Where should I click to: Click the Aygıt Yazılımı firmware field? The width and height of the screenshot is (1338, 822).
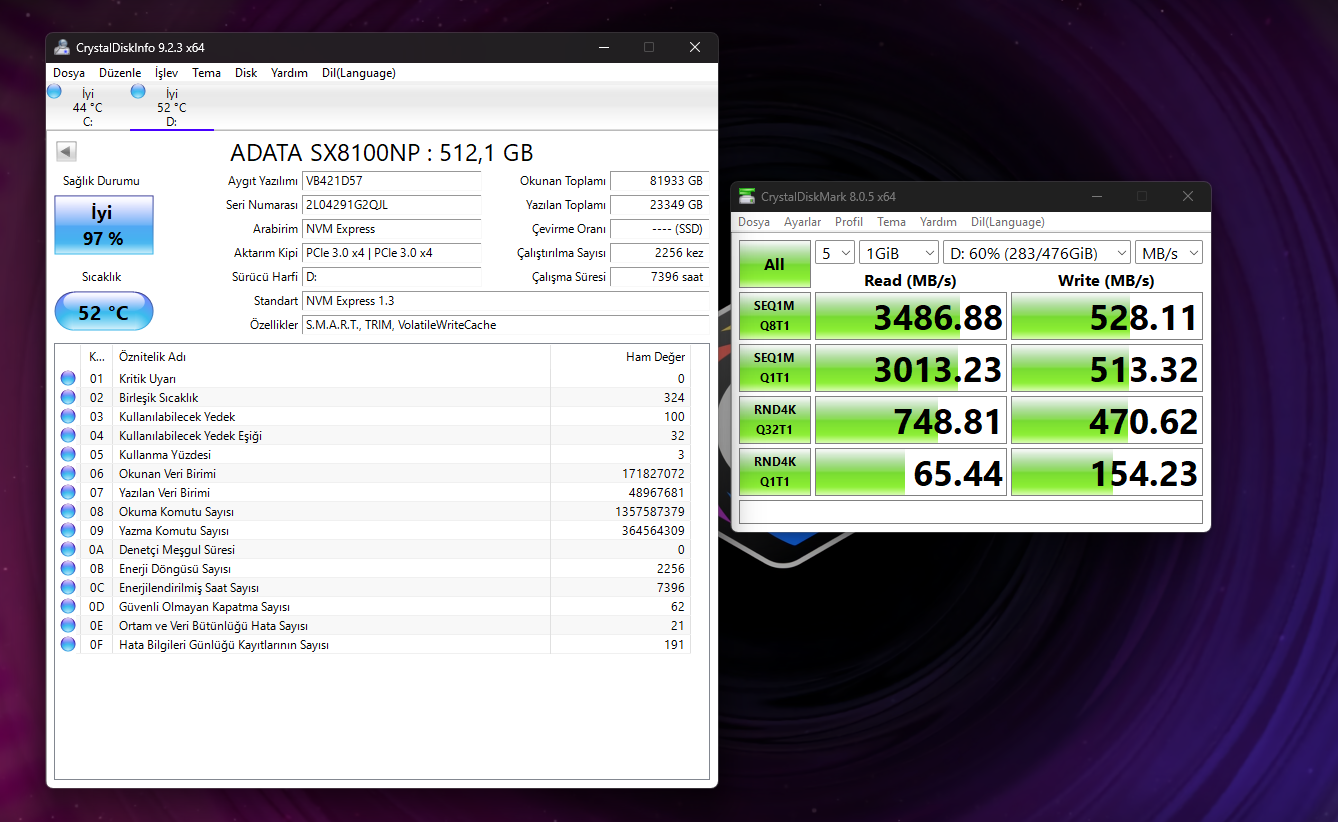click(x=391, y=181)
